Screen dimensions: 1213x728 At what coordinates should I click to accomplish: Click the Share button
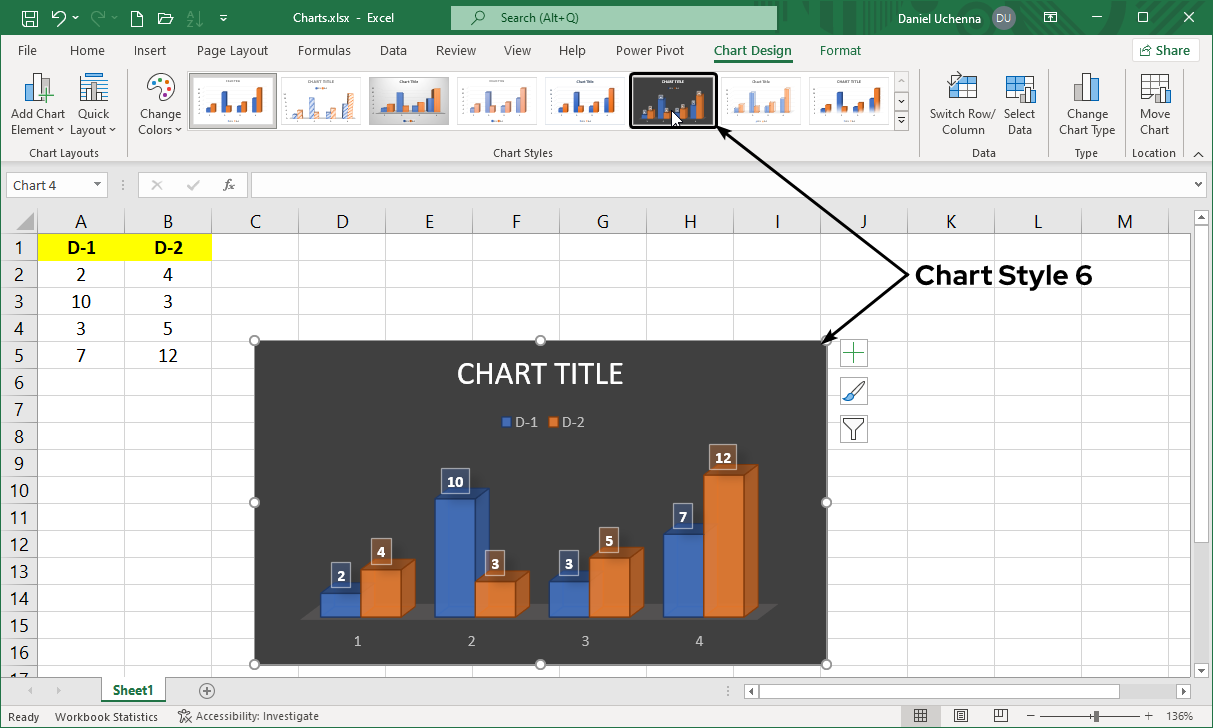click(x=1165, y=50)
